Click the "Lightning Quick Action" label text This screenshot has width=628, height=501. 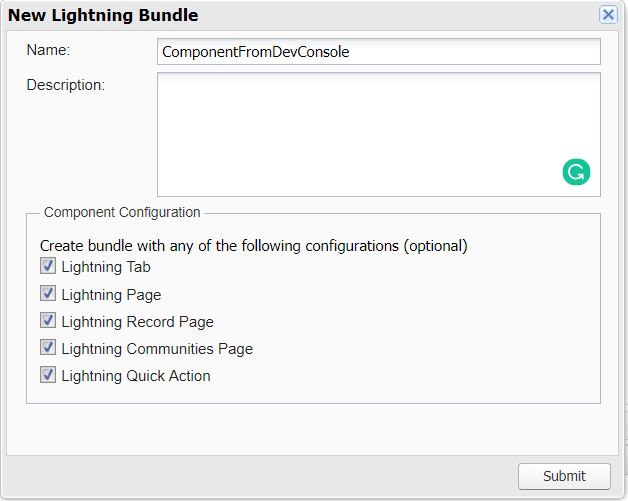point(136,376)
